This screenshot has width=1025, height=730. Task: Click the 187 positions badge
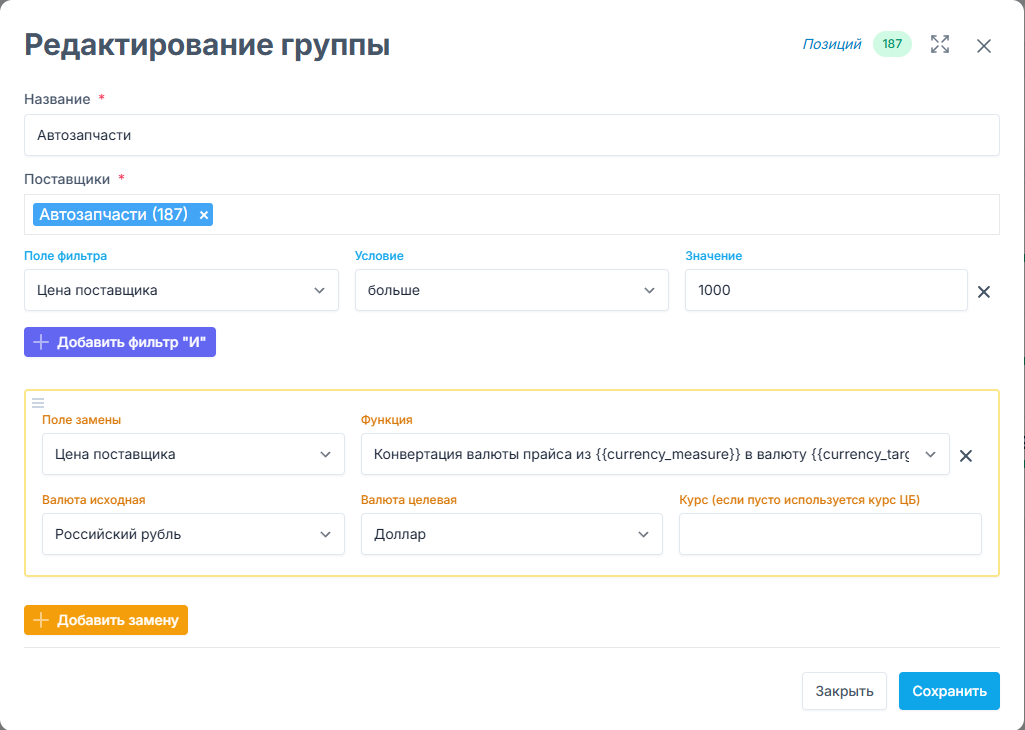pyautogui.click(x=892, y=44)
